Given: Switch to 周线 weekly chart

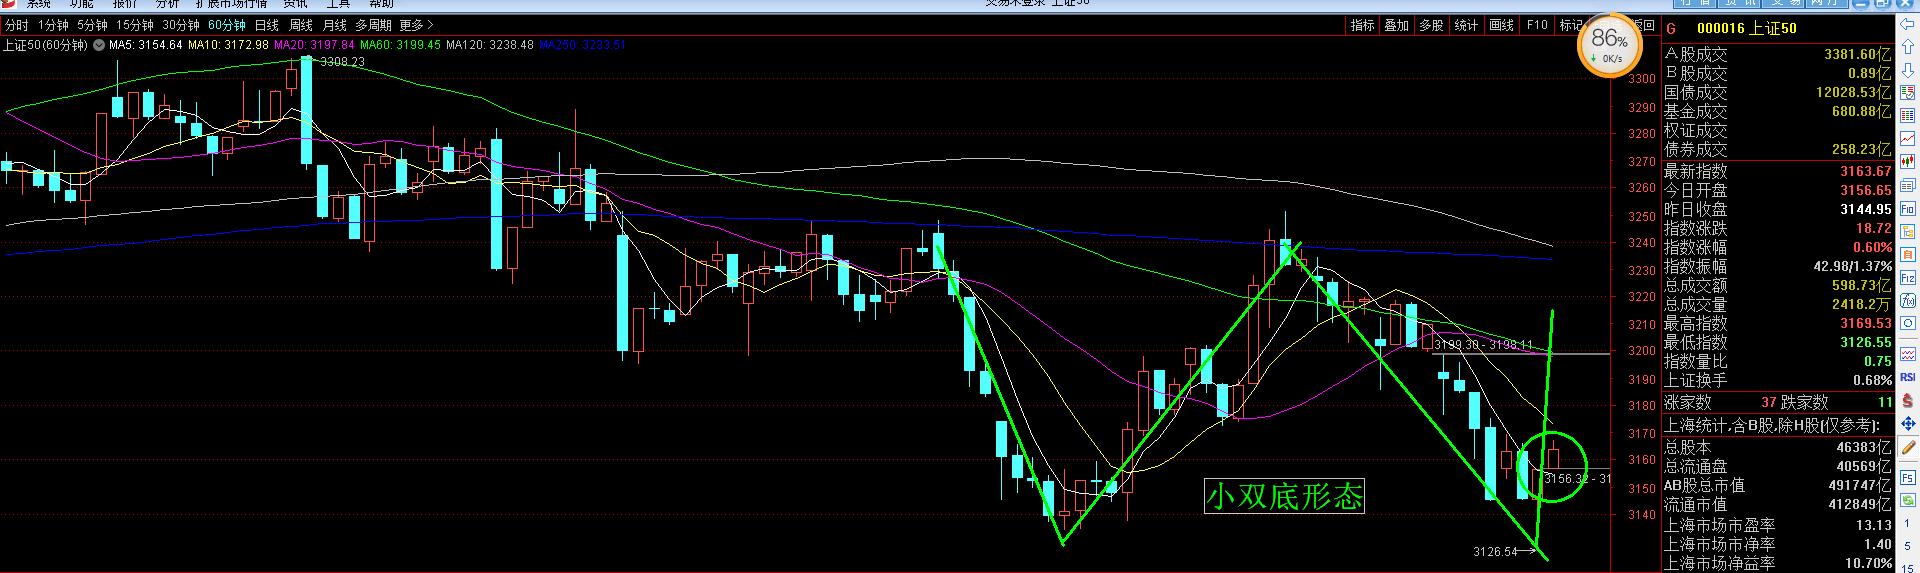Looking at the screenshot, I should click(300, 25).
